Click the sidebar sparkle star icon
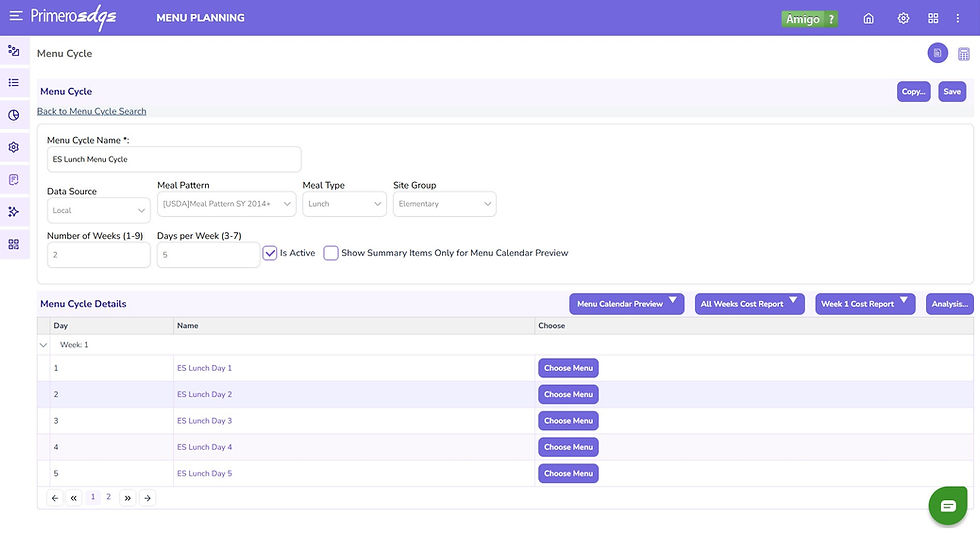 click(14, 212)
